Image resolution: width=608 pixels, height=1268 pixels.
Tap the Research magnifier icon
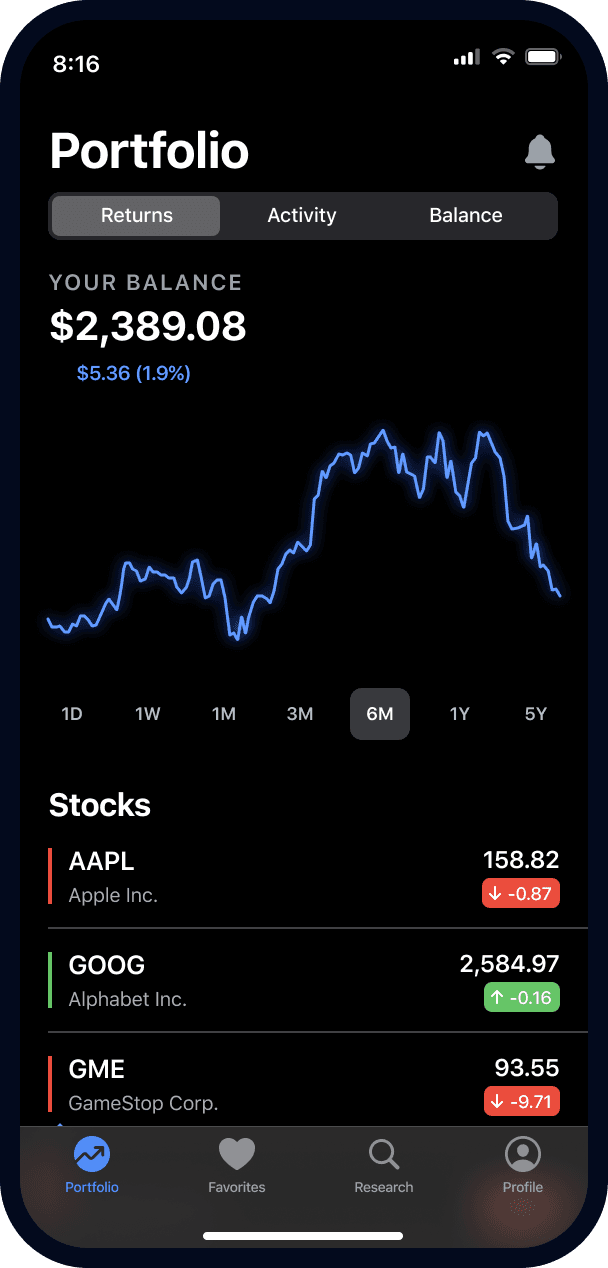click(x=384, y=1155)
